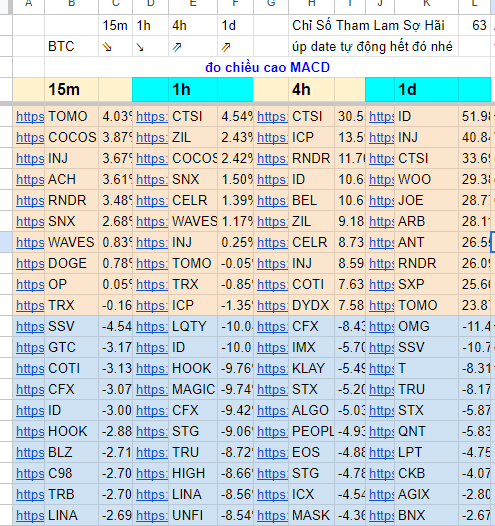Select the ALGO cell in 4h list
Screen dimensions: 495x526
tap(312, 410)
